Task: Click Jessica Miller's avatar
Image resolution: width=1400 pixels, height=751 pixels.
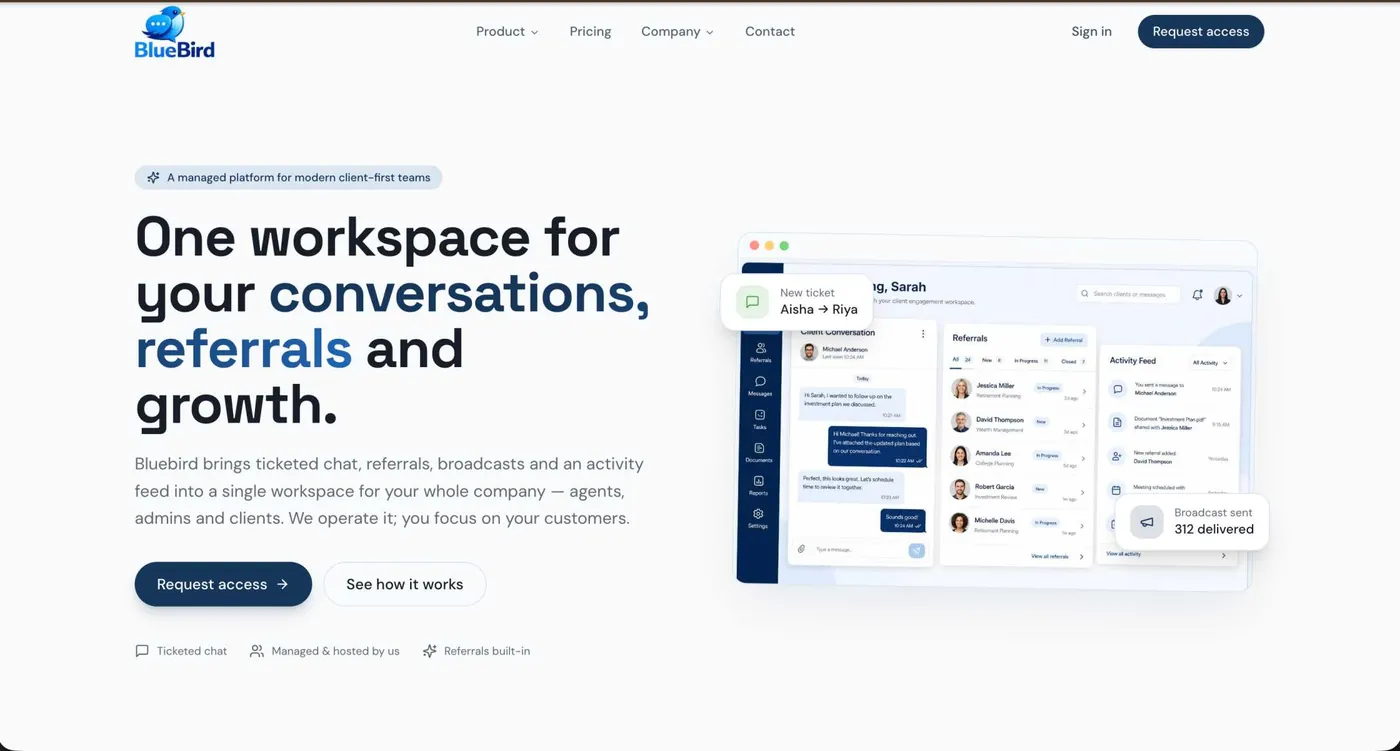Action: (961, 389)
